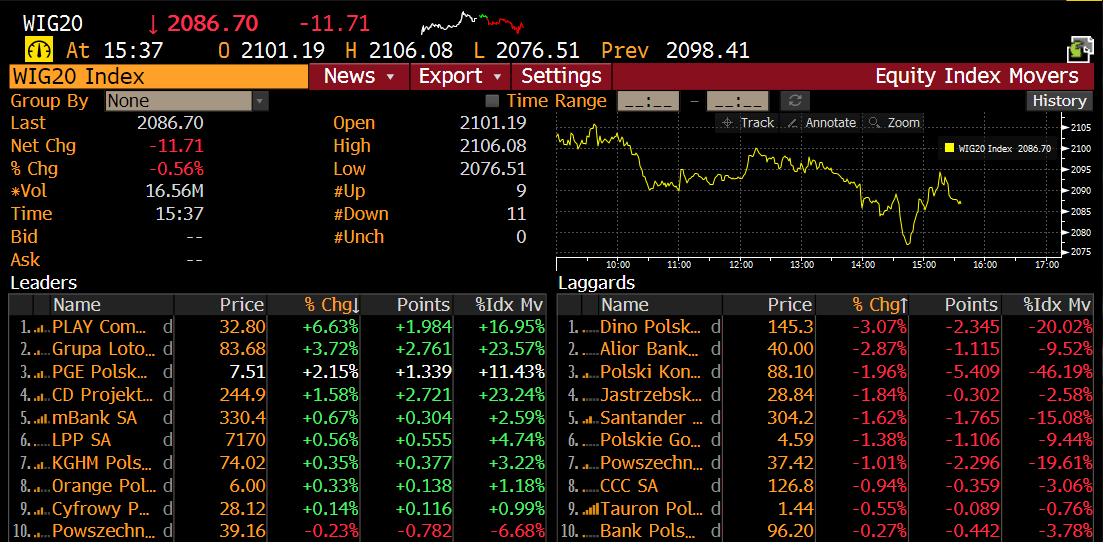Screen dimensions: 1103x542
Task: Click the yellow WIG20 Index legend swatch
Action: coord(950,149)
